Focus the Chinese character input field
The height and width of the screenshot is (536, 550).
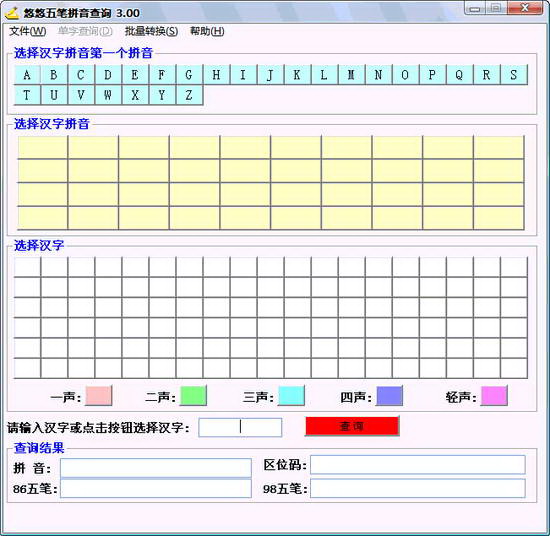[x=240, y=427]
